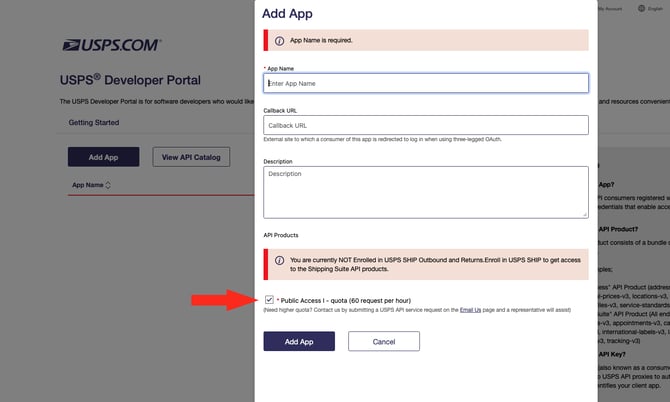This screenshot has height=402, width=670.
Task: Click the Public Access I quota label
Action: pyautogui.click(x=345, y=300)
